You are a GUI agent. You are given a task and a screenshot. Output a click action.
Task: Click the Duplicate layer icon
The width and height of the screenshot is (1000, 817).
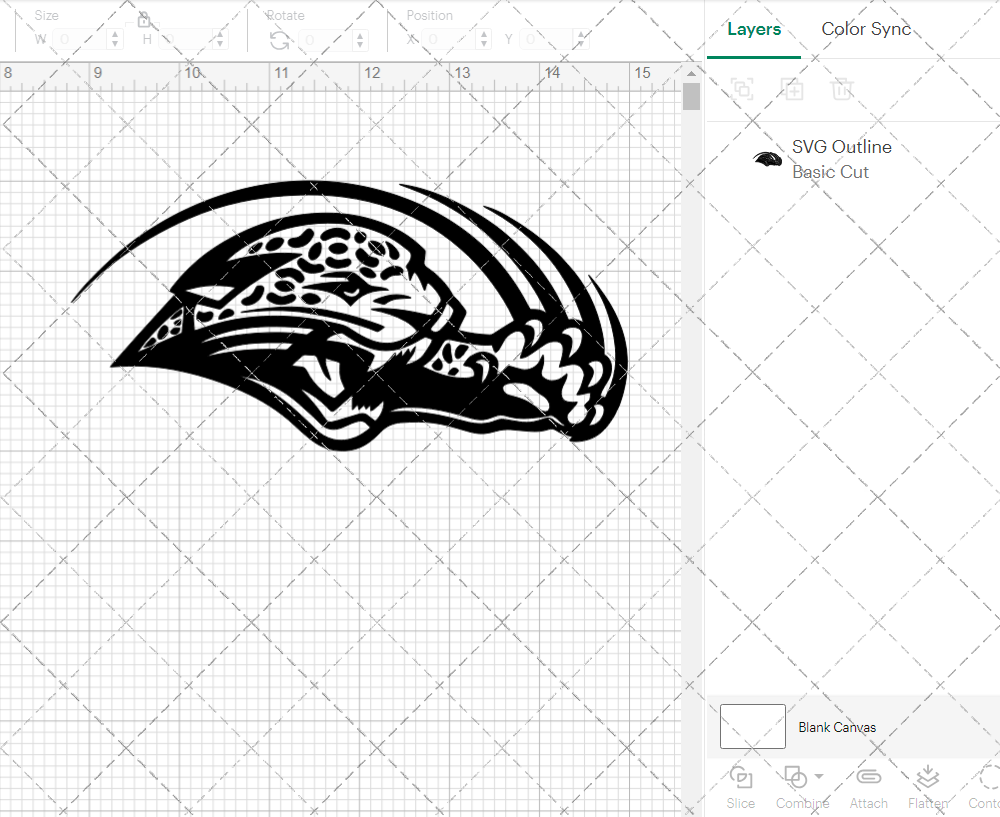pyautogui.click(x=792, y=89)
